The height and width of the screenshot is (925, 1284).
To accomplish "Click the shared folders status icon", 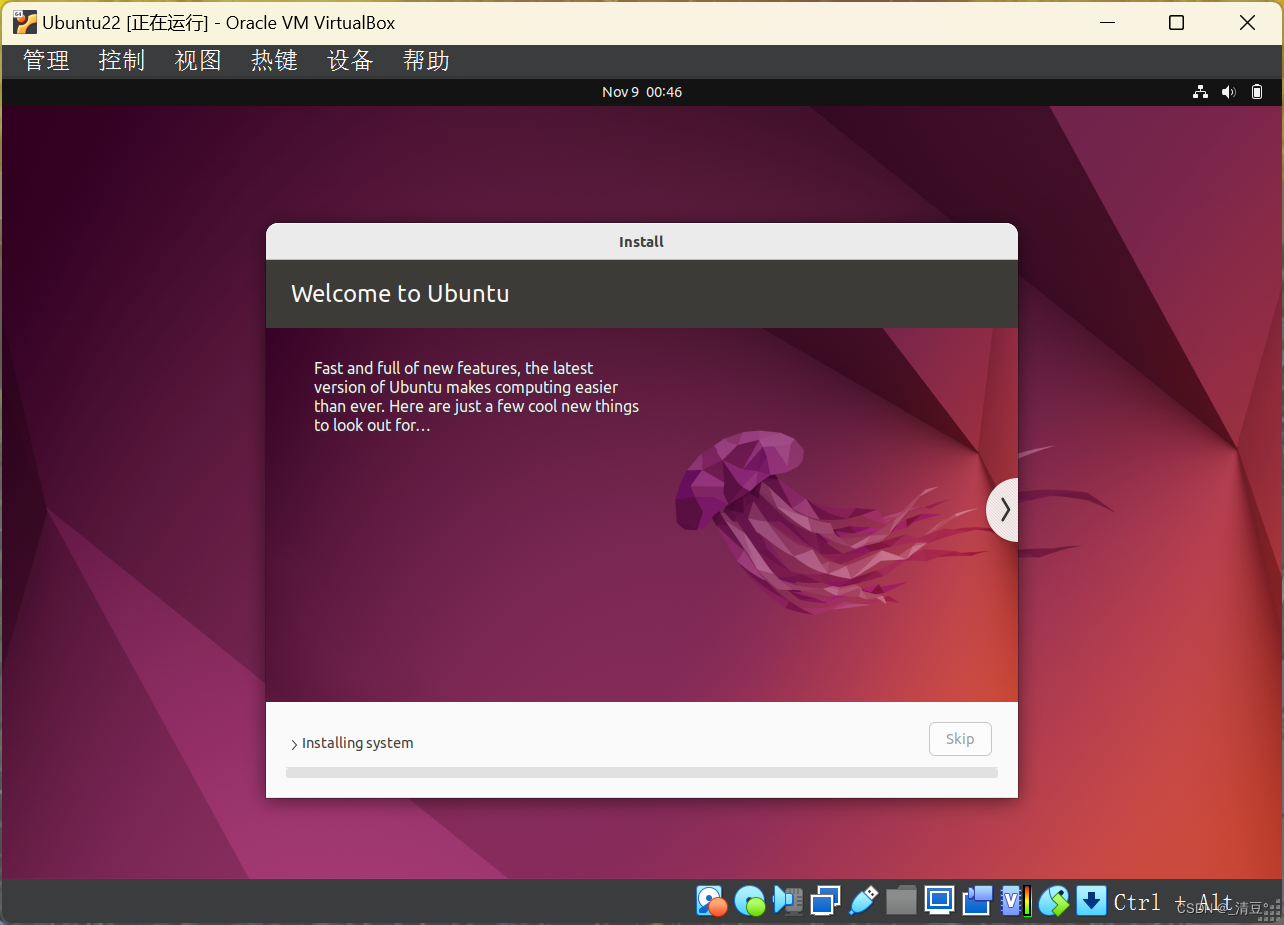I will [x=901, y=901].
